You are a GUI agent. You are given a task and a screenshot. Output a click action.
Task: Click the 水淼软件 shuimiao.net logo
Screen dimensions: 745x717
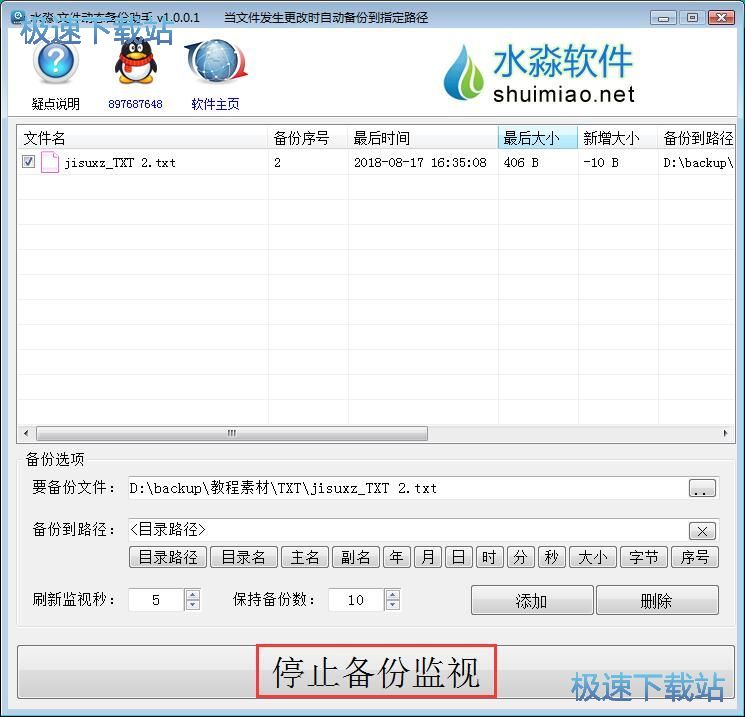[x=539, y=73]
